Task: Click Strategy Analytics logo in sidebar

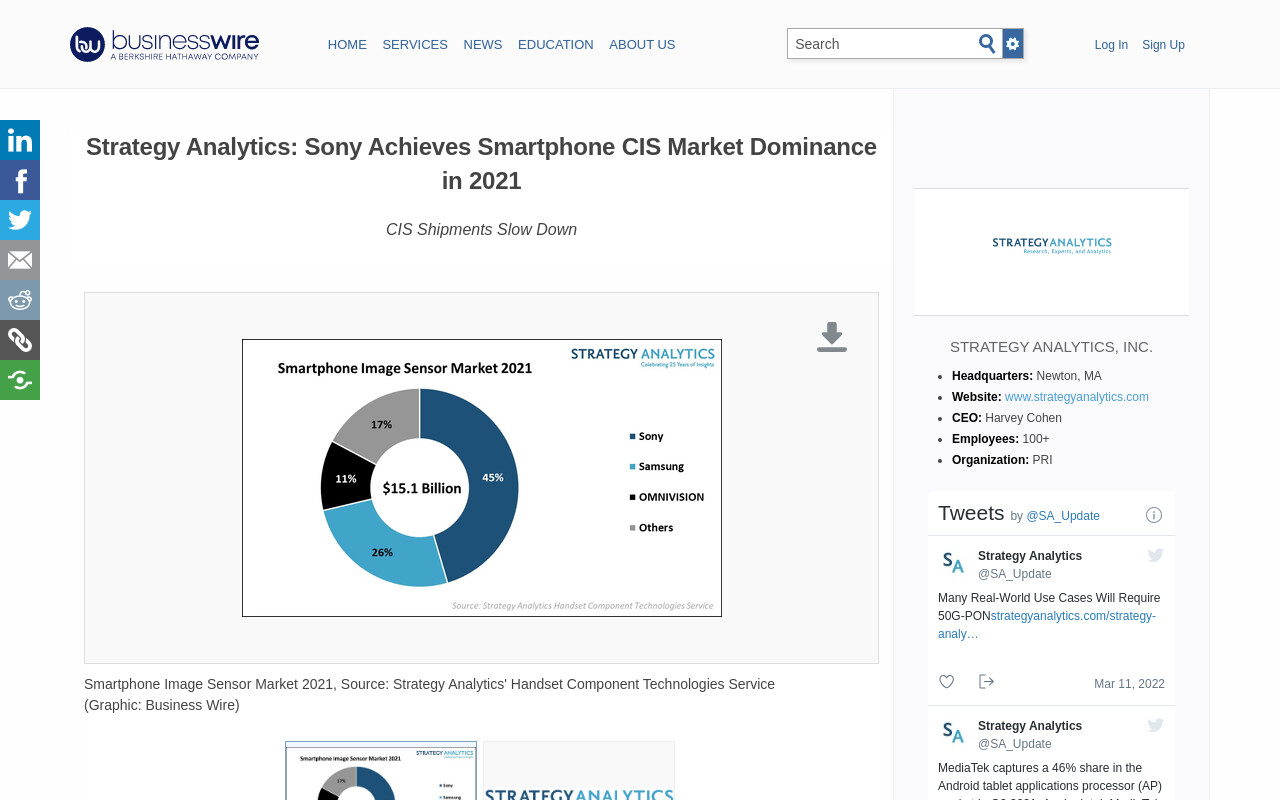Action: [x=1052, y=245]
